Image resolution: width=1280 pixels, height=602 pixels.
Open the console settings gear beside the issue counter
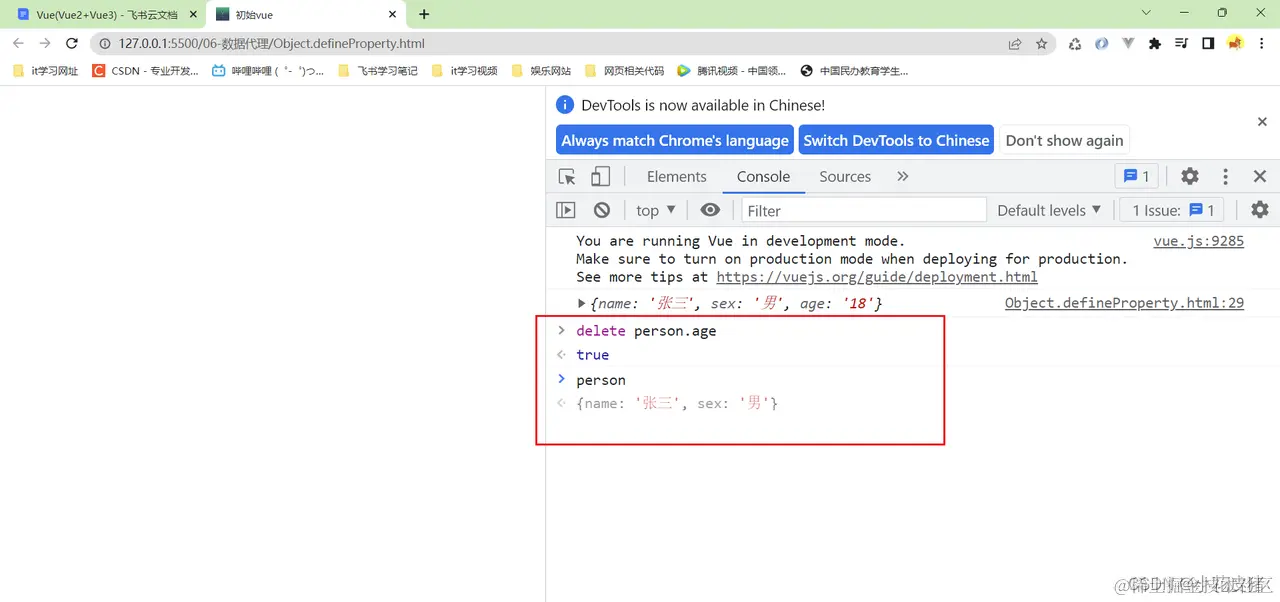tap(1260, 210)
